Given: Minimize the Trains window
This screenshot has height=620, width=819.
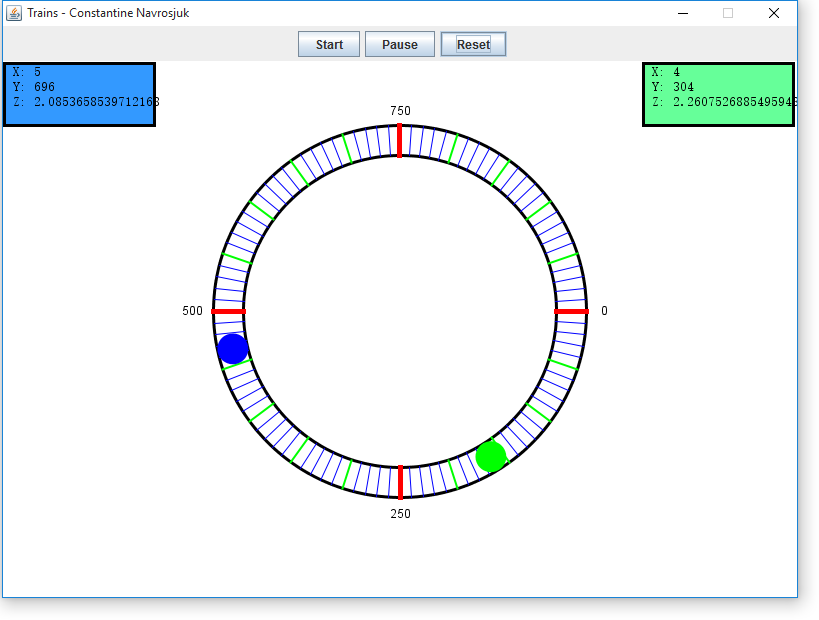Looking at the screenshot, I should 683,13.
